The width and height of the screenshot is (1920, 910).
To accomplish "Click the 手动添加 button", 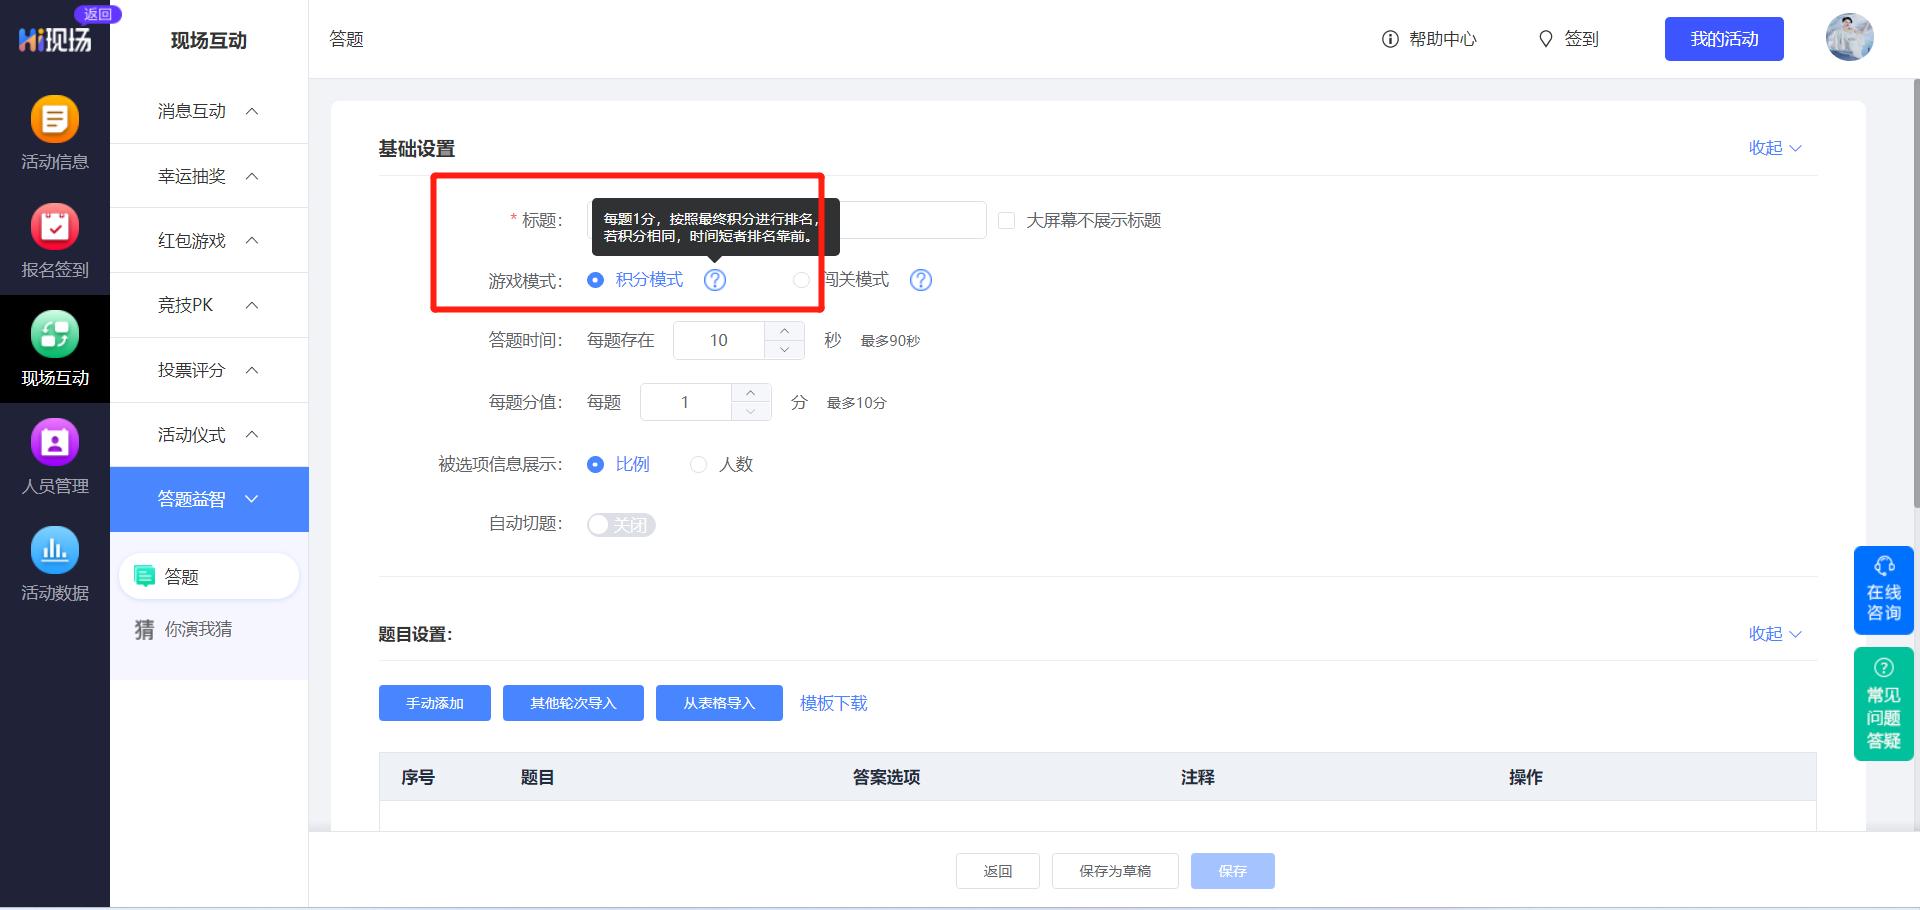I will point(434,703).
